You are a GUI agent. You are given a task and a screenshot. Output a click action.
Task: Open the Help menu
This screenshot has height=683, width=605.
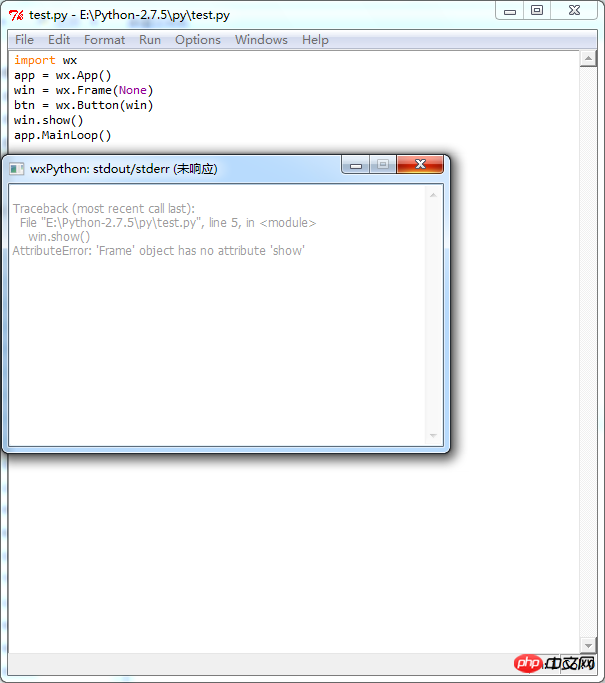[x=315, y=40]
